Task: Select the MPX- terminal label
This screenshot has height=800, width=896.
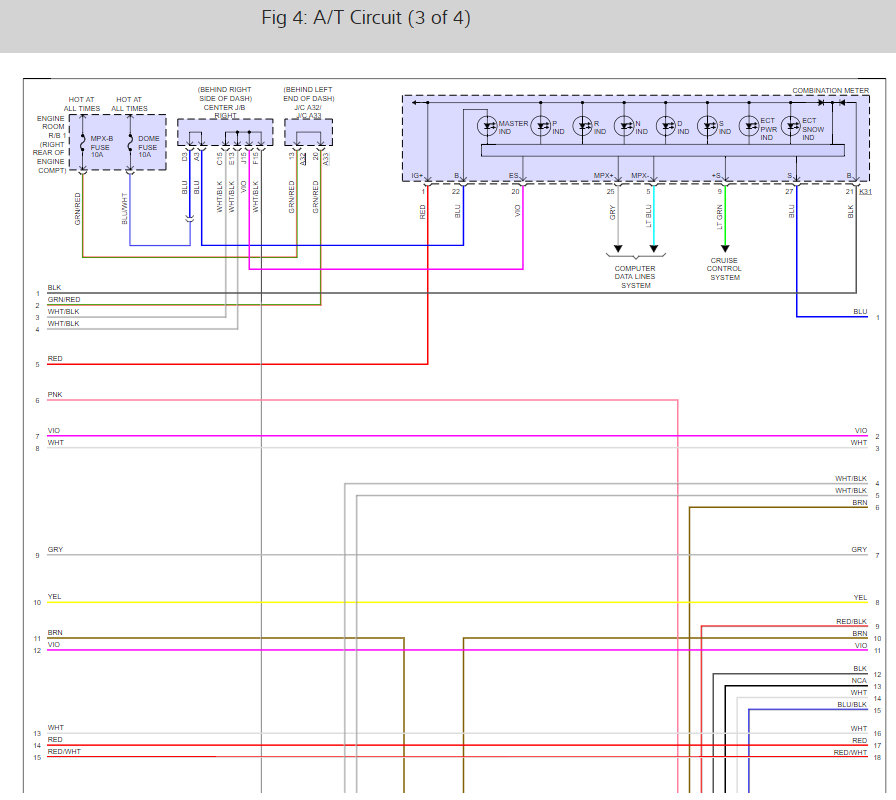Action: 640,175
